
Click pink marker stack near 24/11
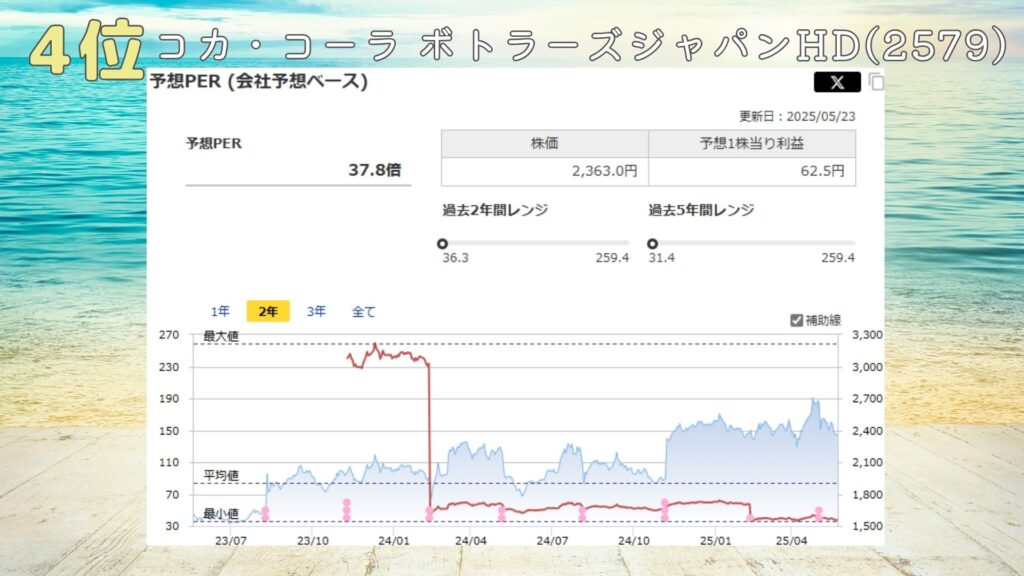coord(664,509)
